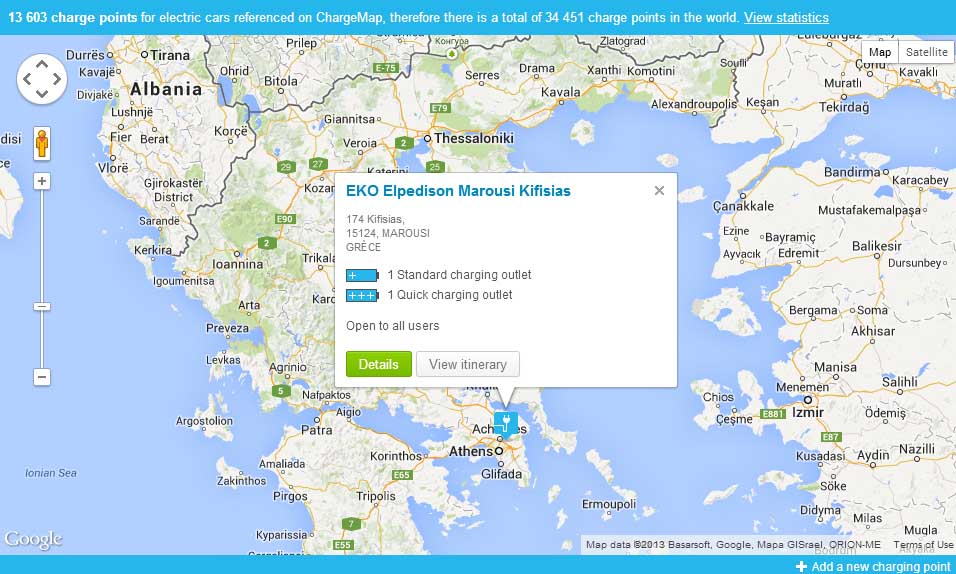
Task: Open the View statistics link
Action: (786, 18)
